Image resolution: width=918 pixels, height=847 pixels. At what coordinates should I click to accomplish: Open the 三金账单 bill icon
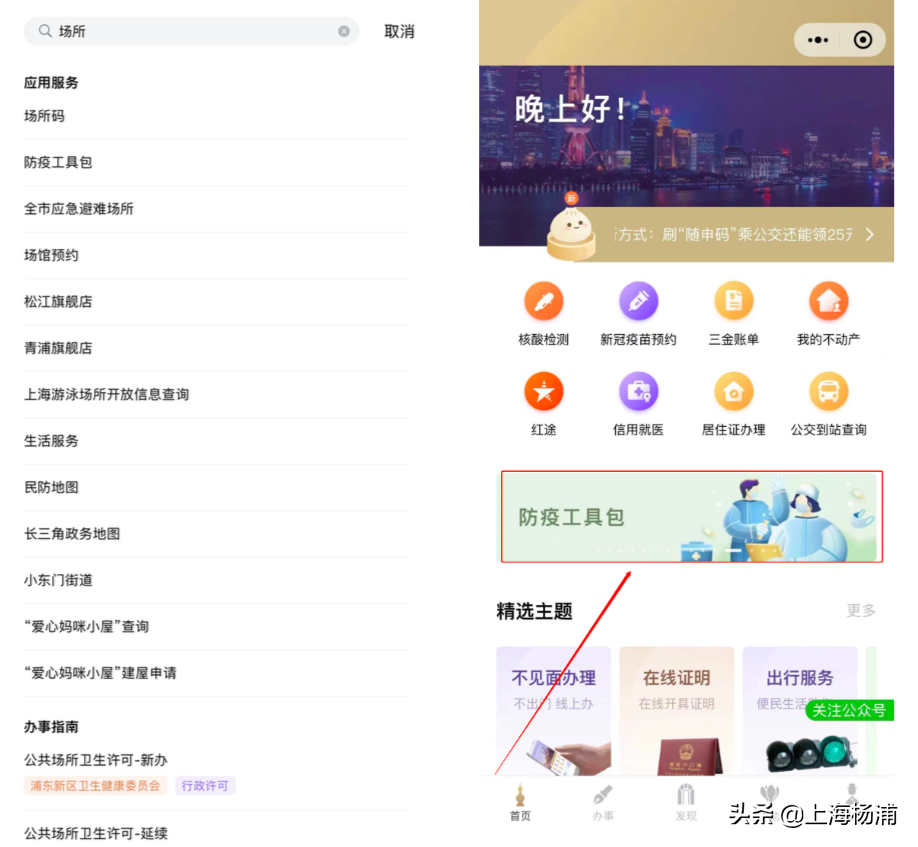click(733, 300)
